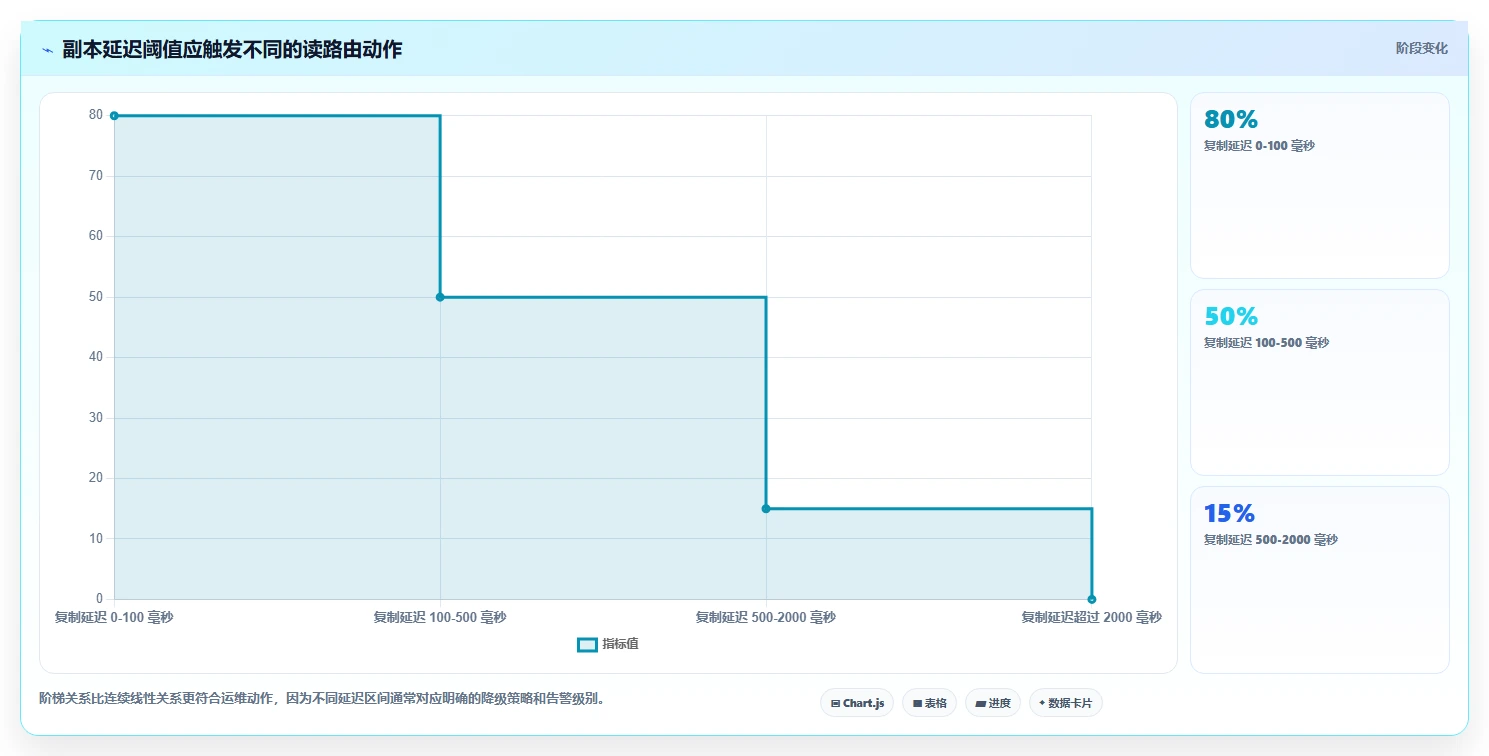Click the chart data point at value 15
Viewport: 1489px width, 756px height.
click(x=766, y=509)
